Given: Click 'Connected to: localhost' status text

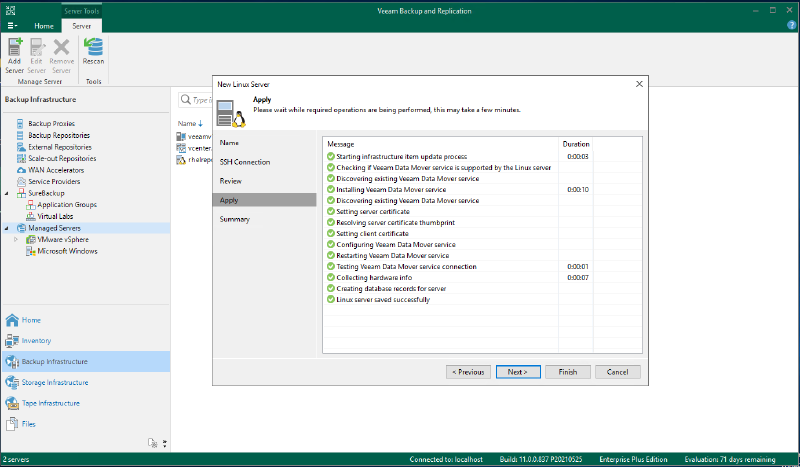Looking at the screenshot, I should tap(446, 459).
